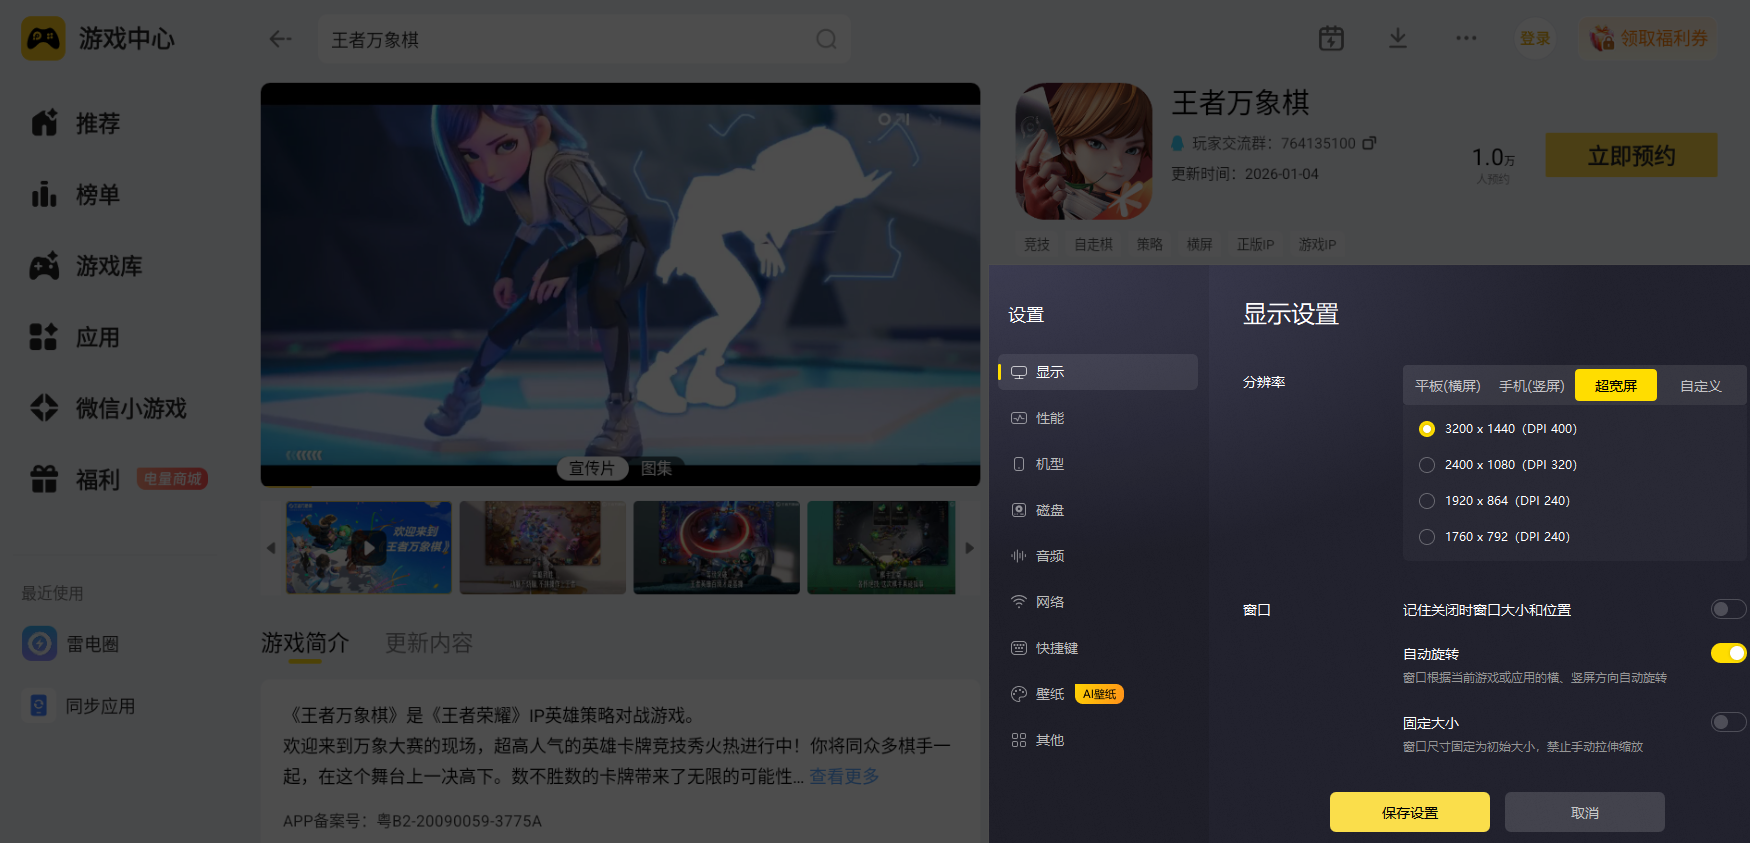This screenshot has height=843, width=1750.
Task: Switch to 更新内容 tab
Action: click(429, 643)
